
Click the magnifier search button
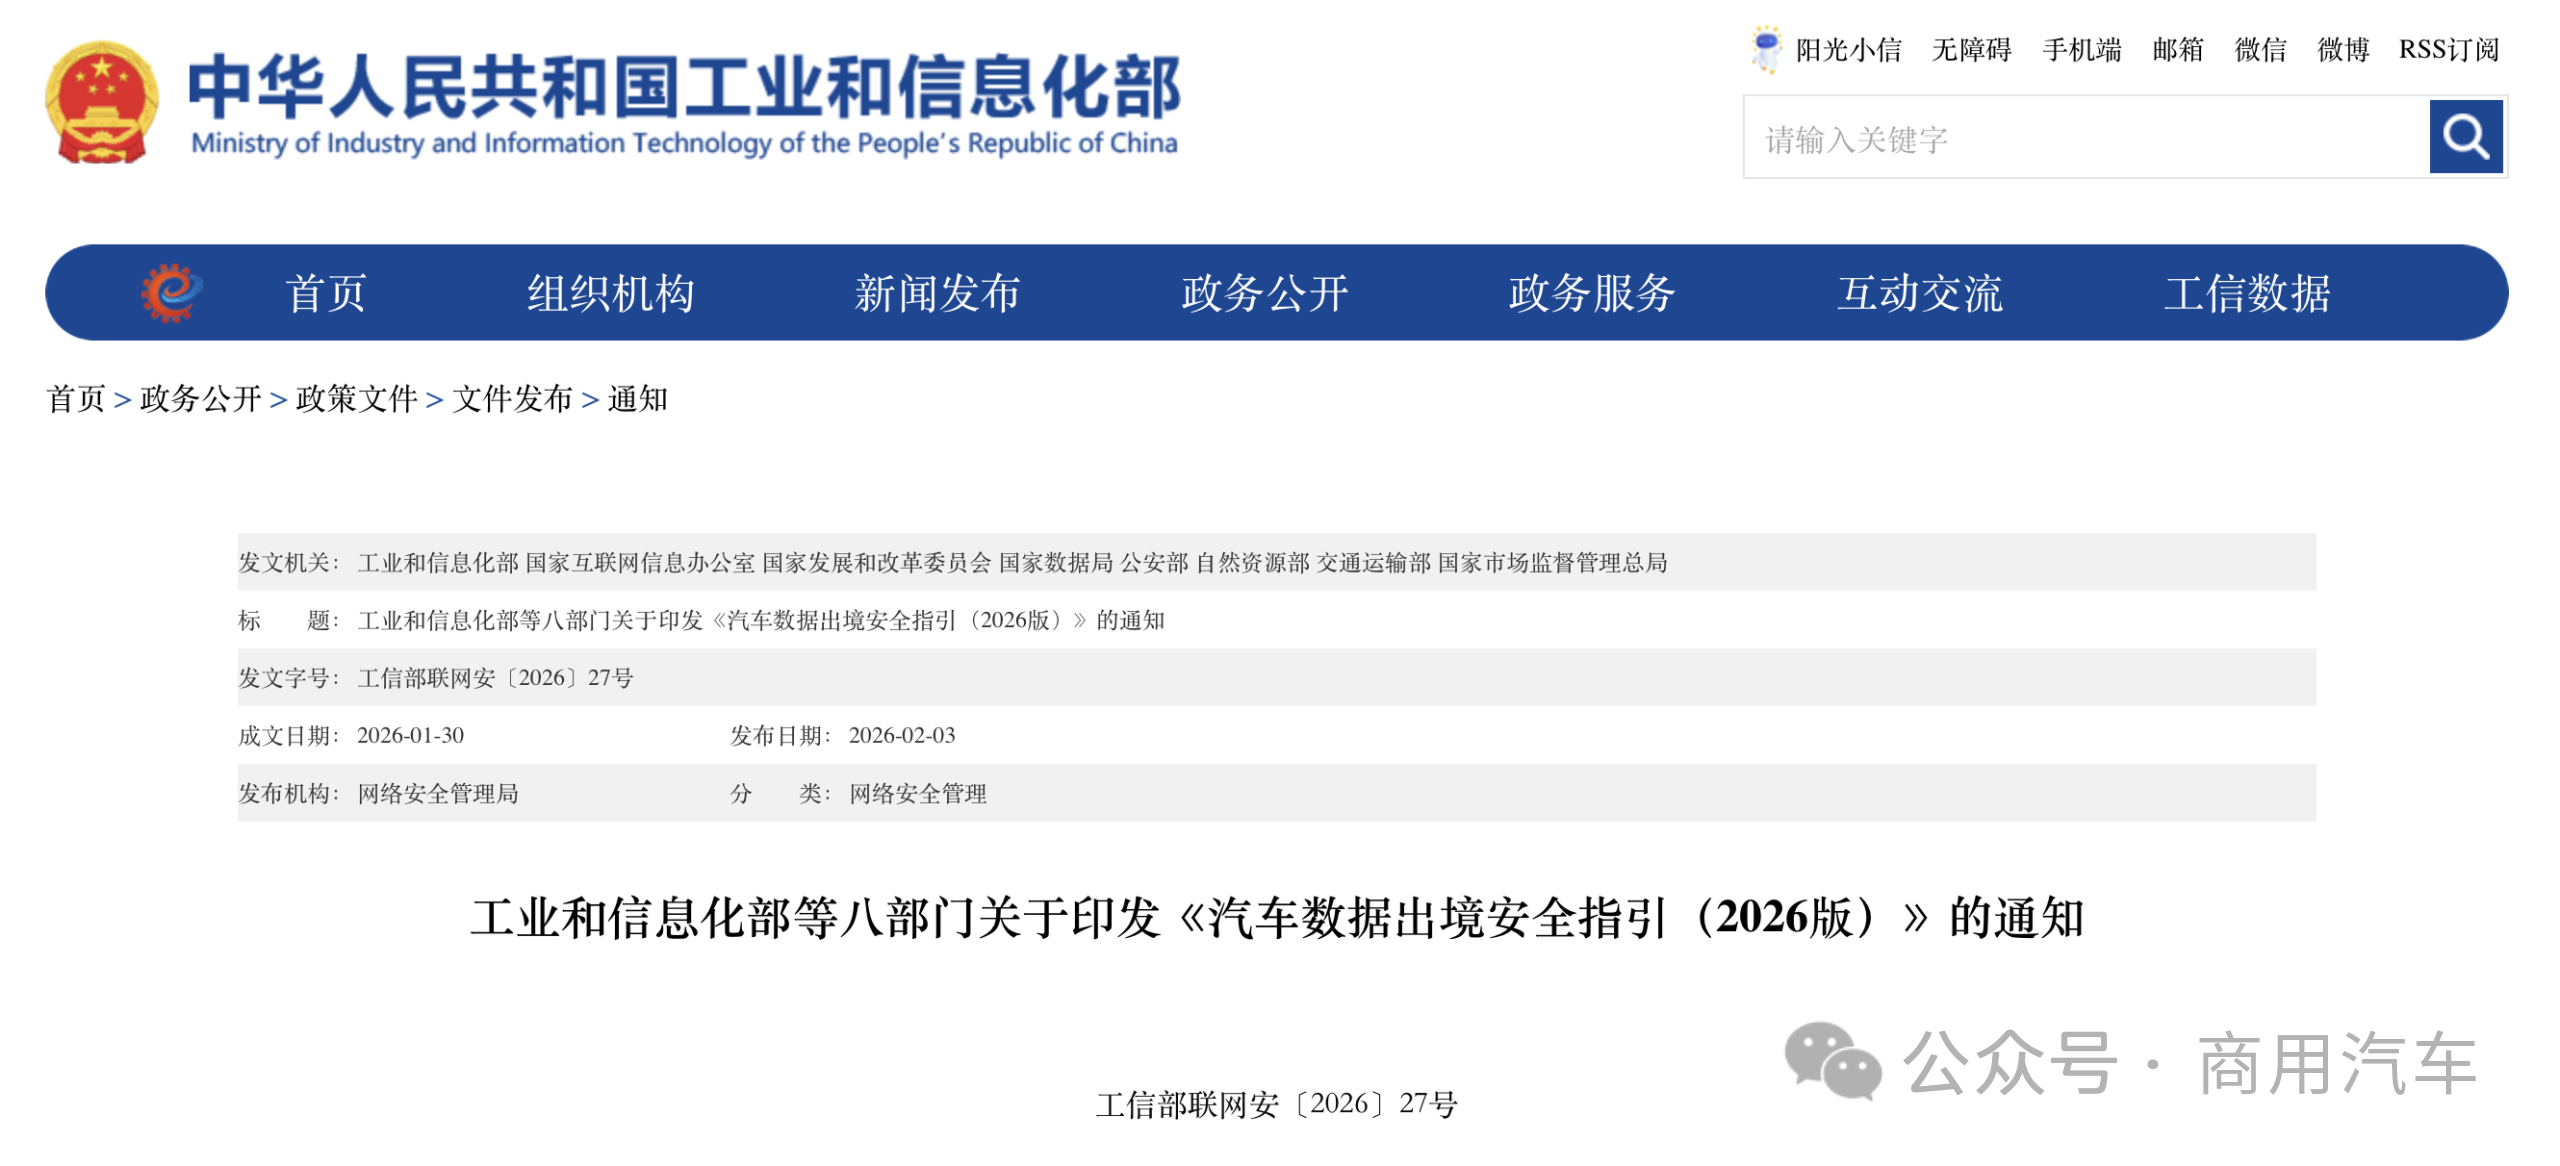(2465, 136)
